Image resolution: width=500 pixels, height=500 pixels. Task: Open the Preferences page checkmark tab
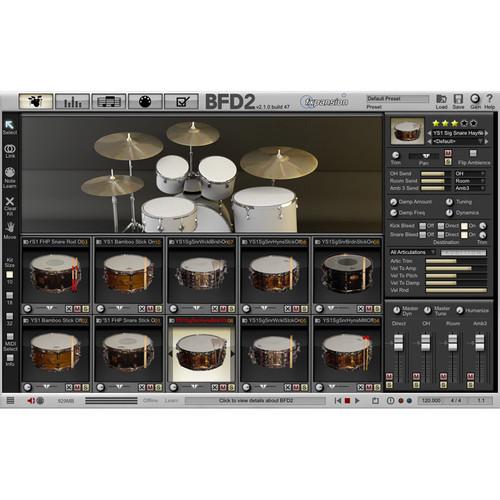tap(182, 101)
